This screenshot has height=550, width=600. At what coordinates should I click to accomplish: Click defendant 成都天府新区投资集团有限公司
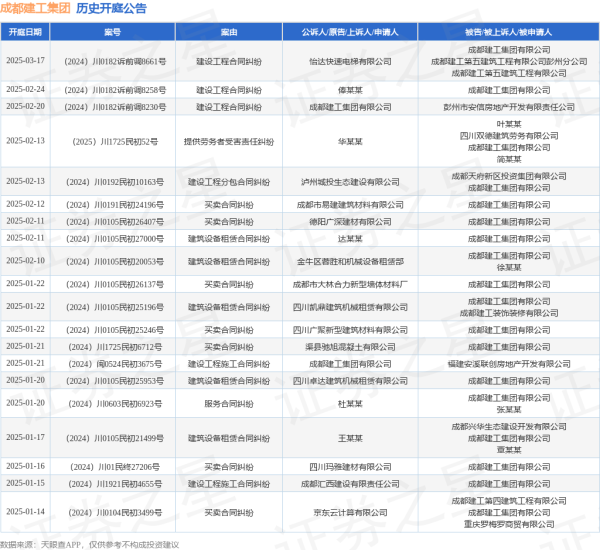coord(509,176)
